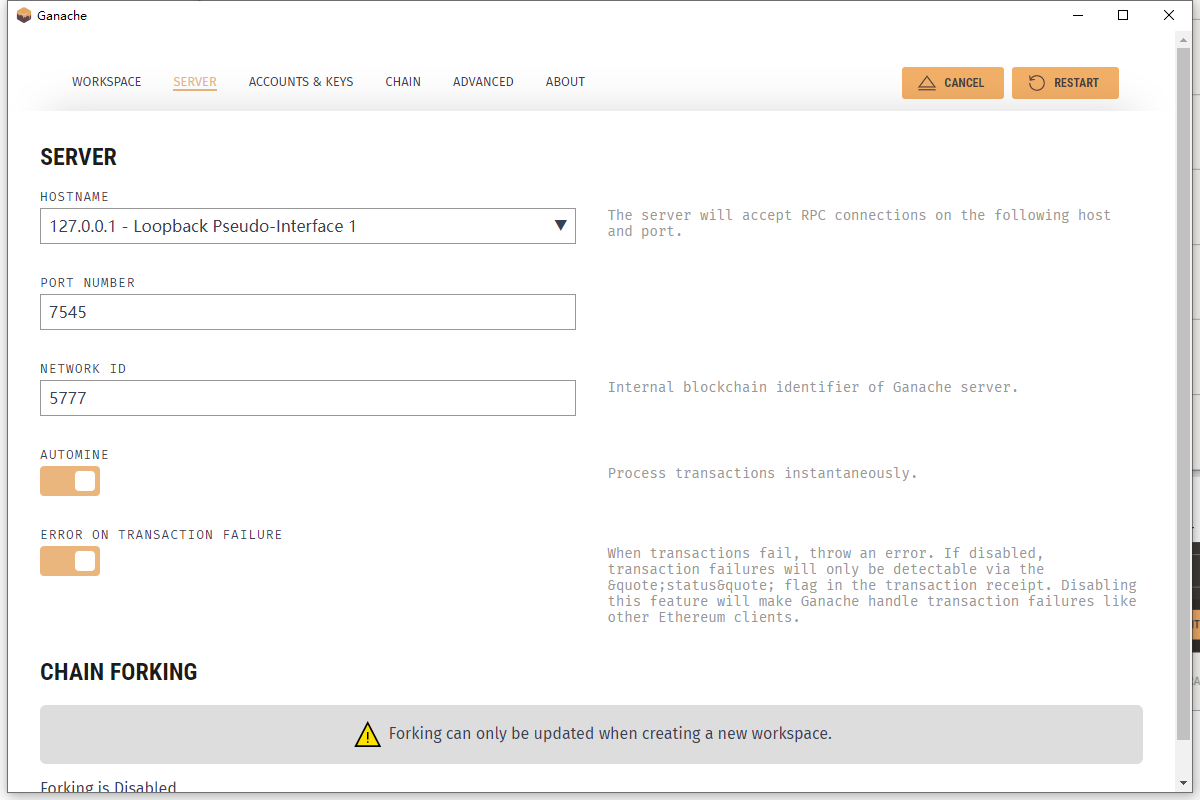Viewport: 1200px width, 800px height.
Task: Click the SERVER section heading
Action: [x=78, y=157]
